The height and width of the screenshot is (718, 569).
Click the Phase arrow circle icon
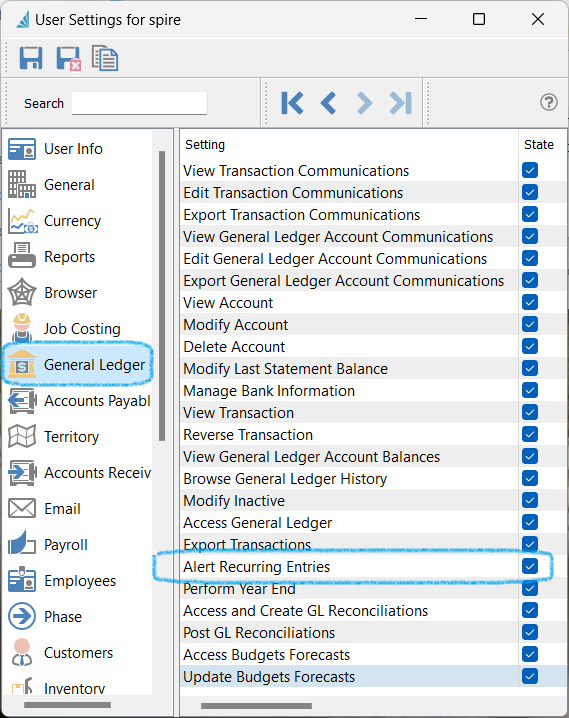point(22,616)
